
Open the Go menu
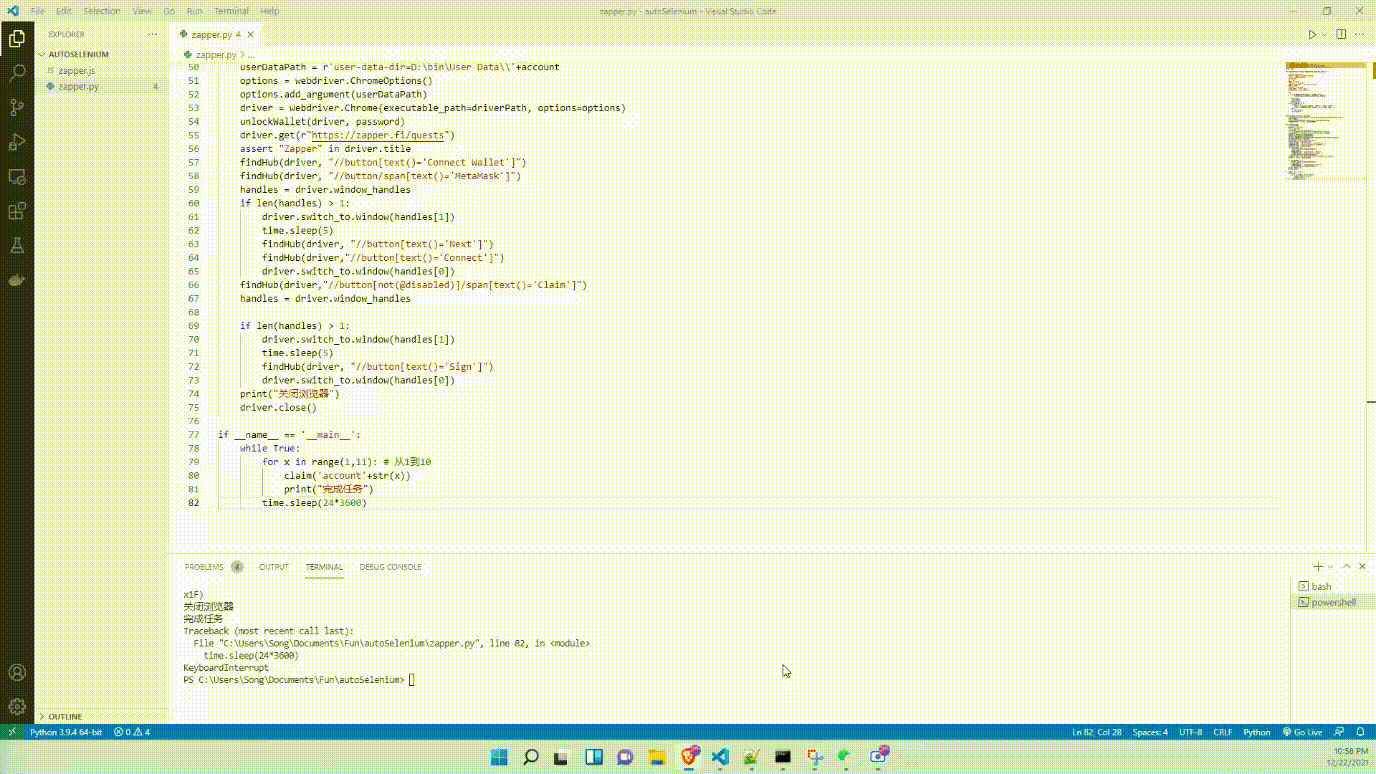(168, 11)
